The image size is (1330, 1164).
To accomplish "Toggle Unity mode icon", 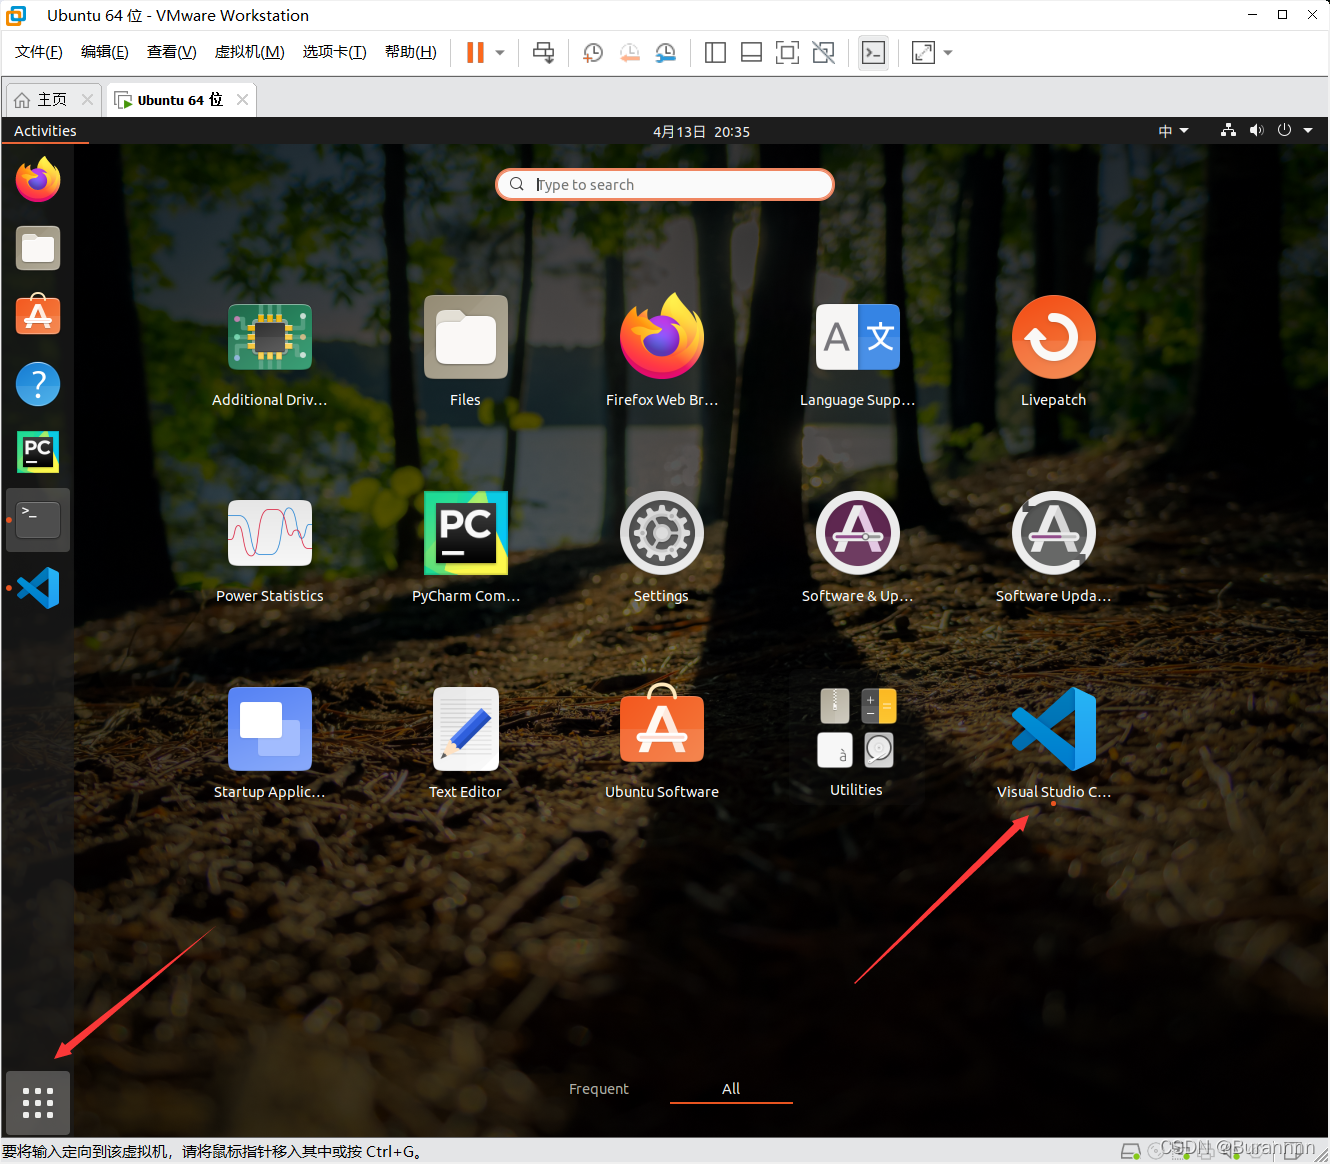I will click(x=824, y=52).
